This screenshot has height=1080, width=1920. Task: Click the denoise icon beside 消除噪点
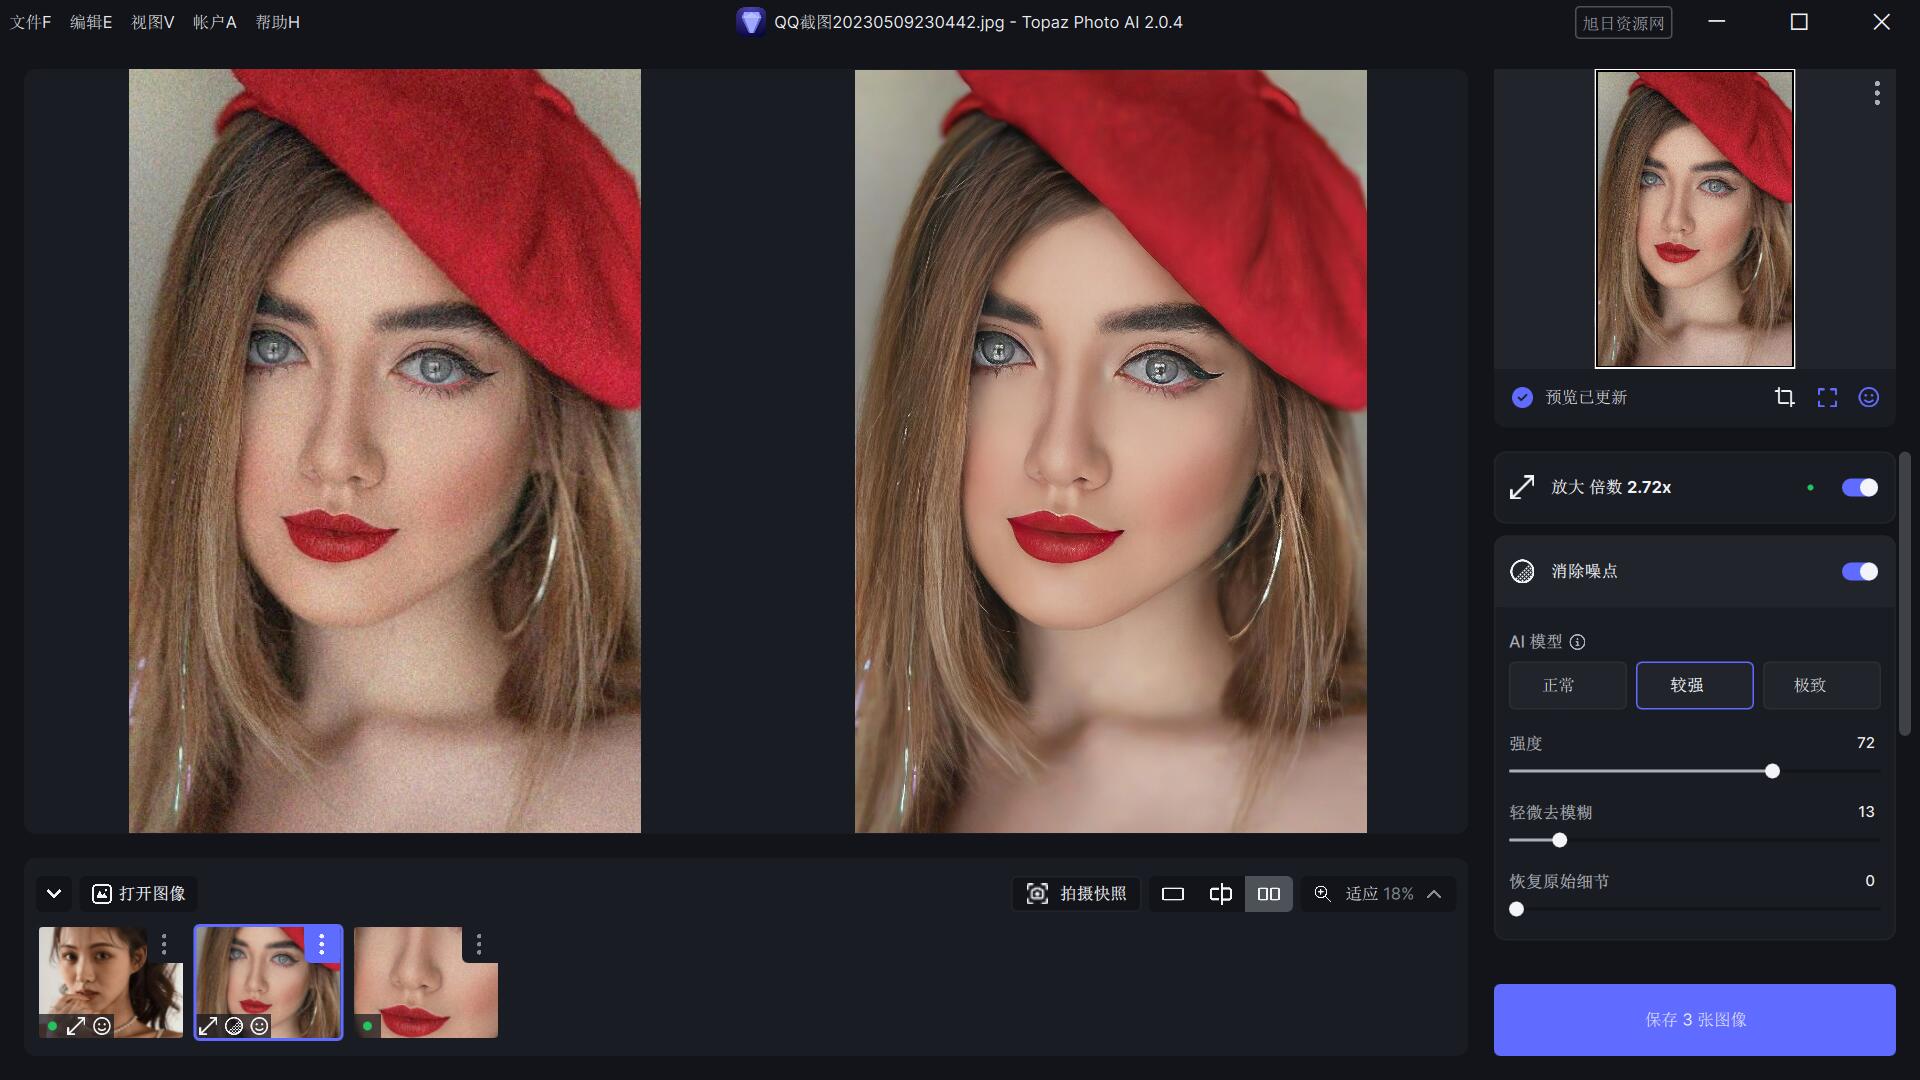click(1522, 571)
